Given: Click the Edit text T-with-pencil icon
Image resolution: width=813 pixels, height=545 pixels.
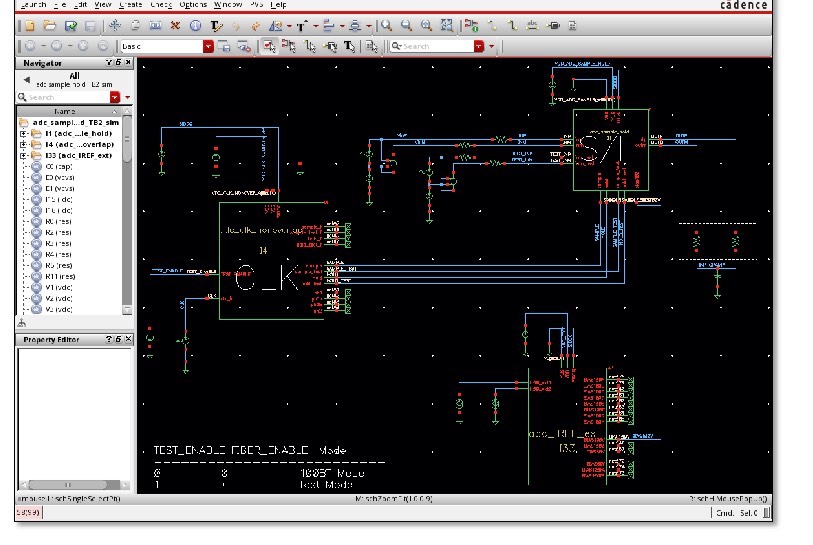Looking at the screenshot, I should (x=216, y=25).
